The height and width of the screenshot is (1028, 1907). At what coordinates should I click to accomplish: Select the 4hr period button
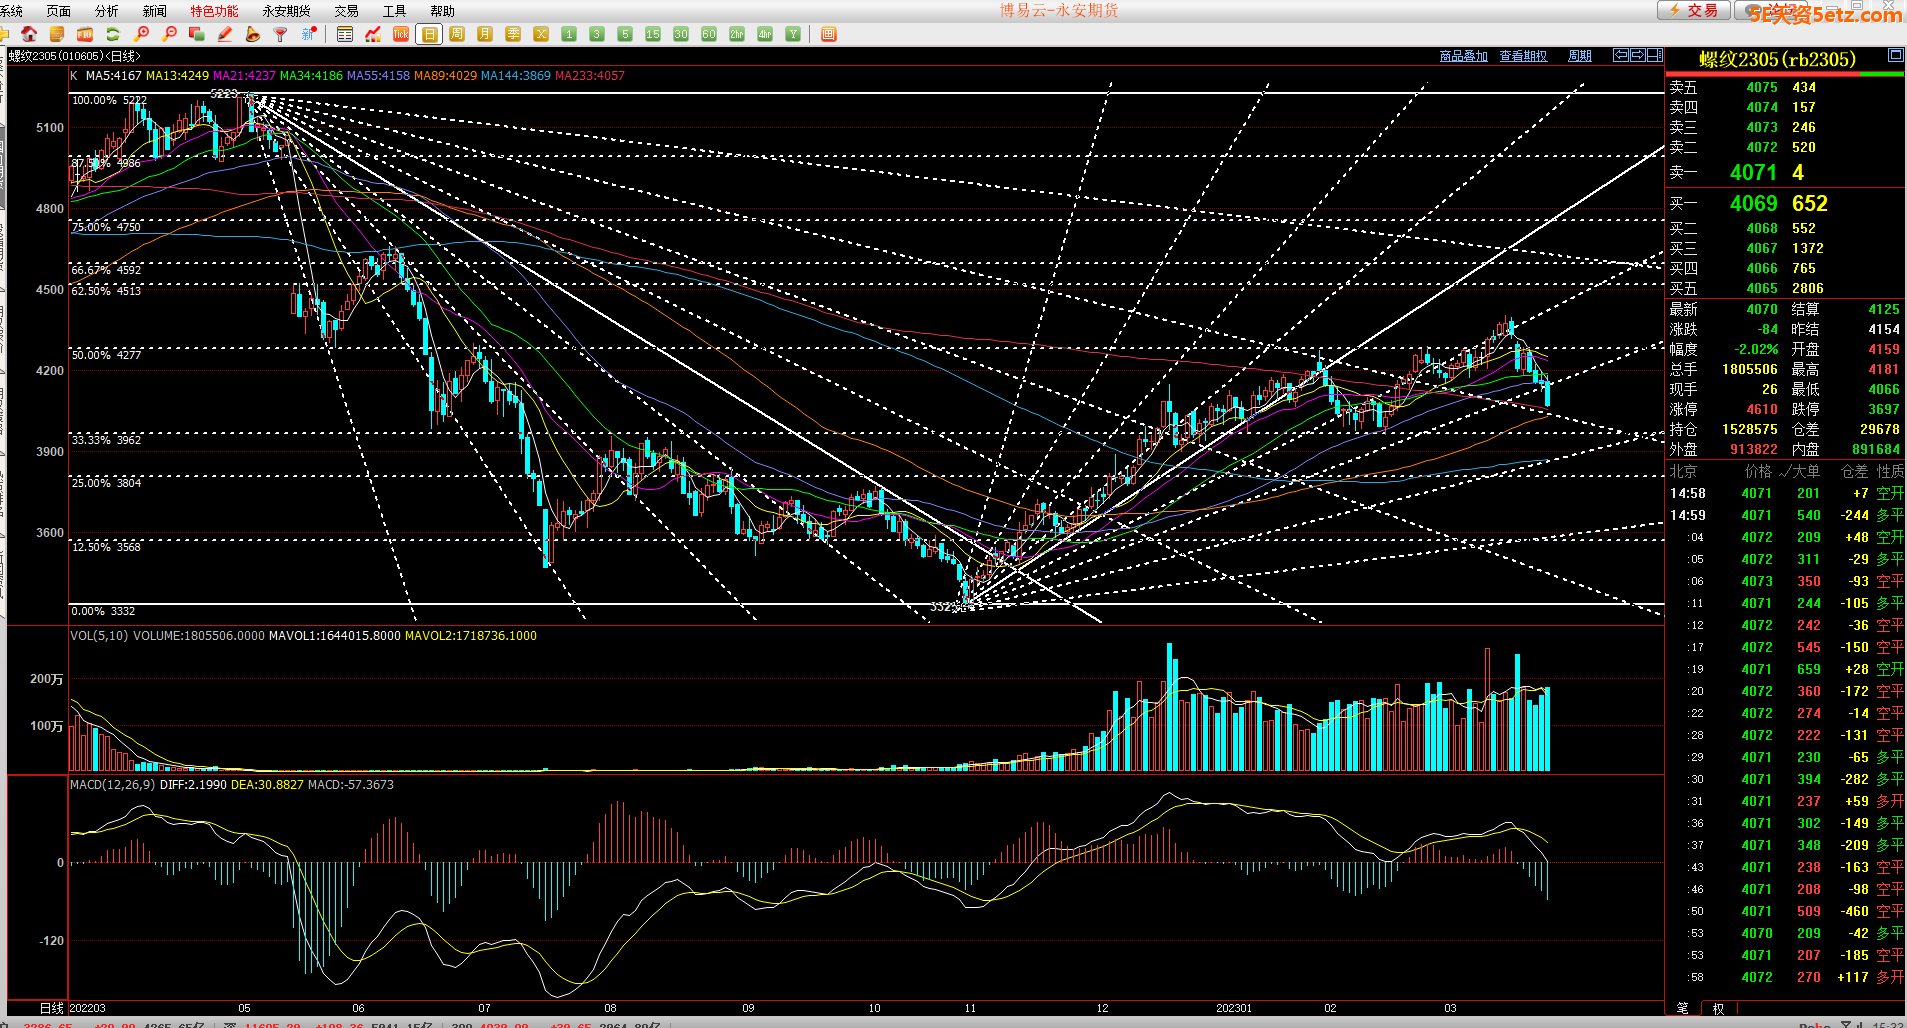click(x=765, y=34)
